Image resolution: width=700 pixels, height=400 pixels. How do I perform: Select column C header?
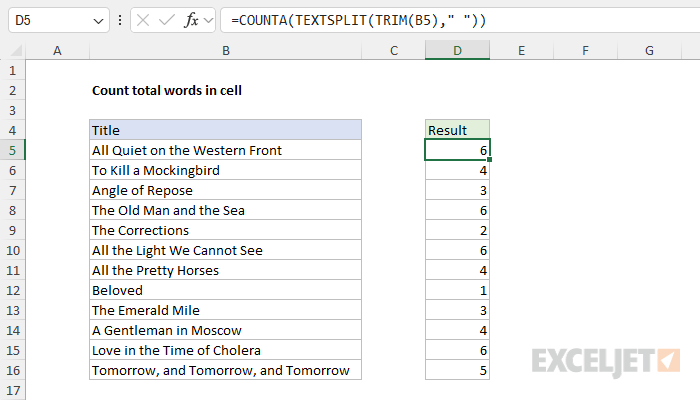[393, 50]
